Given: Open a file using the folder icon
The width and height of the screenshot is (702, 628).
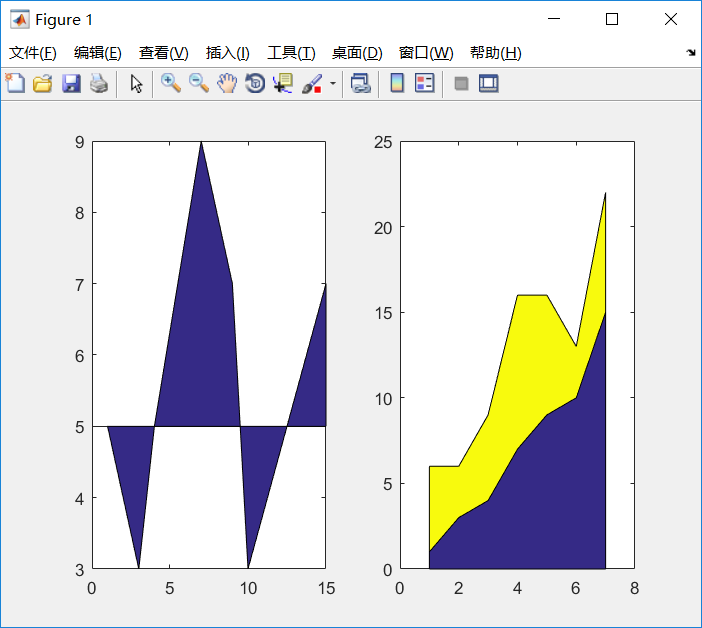Looking at the screenshot, I should tap(43, 83).
